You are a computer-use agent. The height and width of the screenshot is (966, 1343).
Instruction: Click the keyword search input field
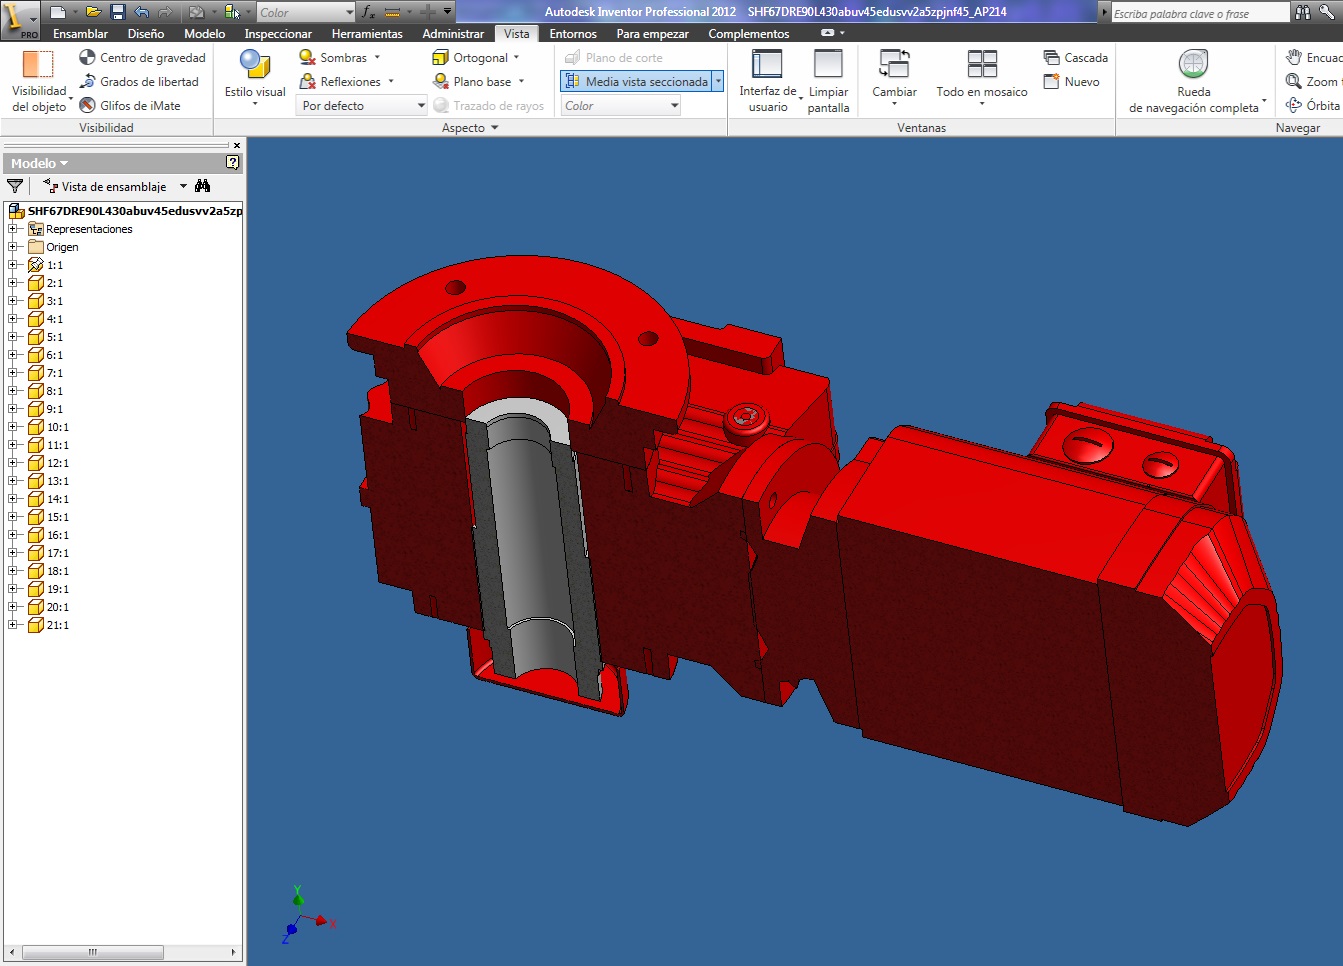[1199, 13]
